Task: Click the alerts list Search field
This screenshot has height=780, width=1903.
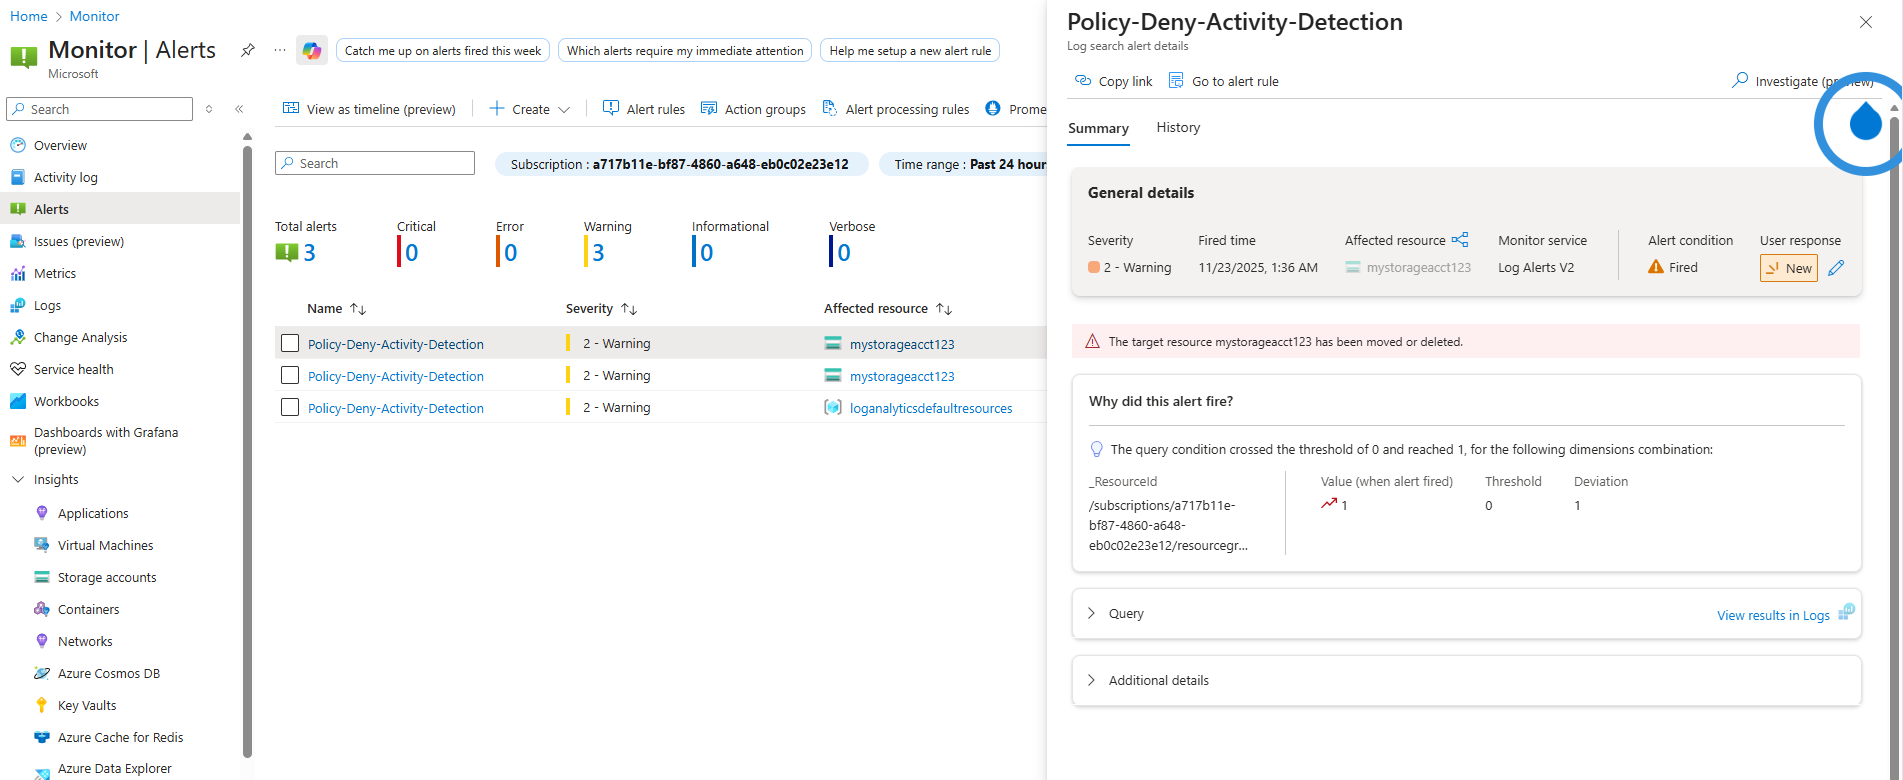Action: 375,163
